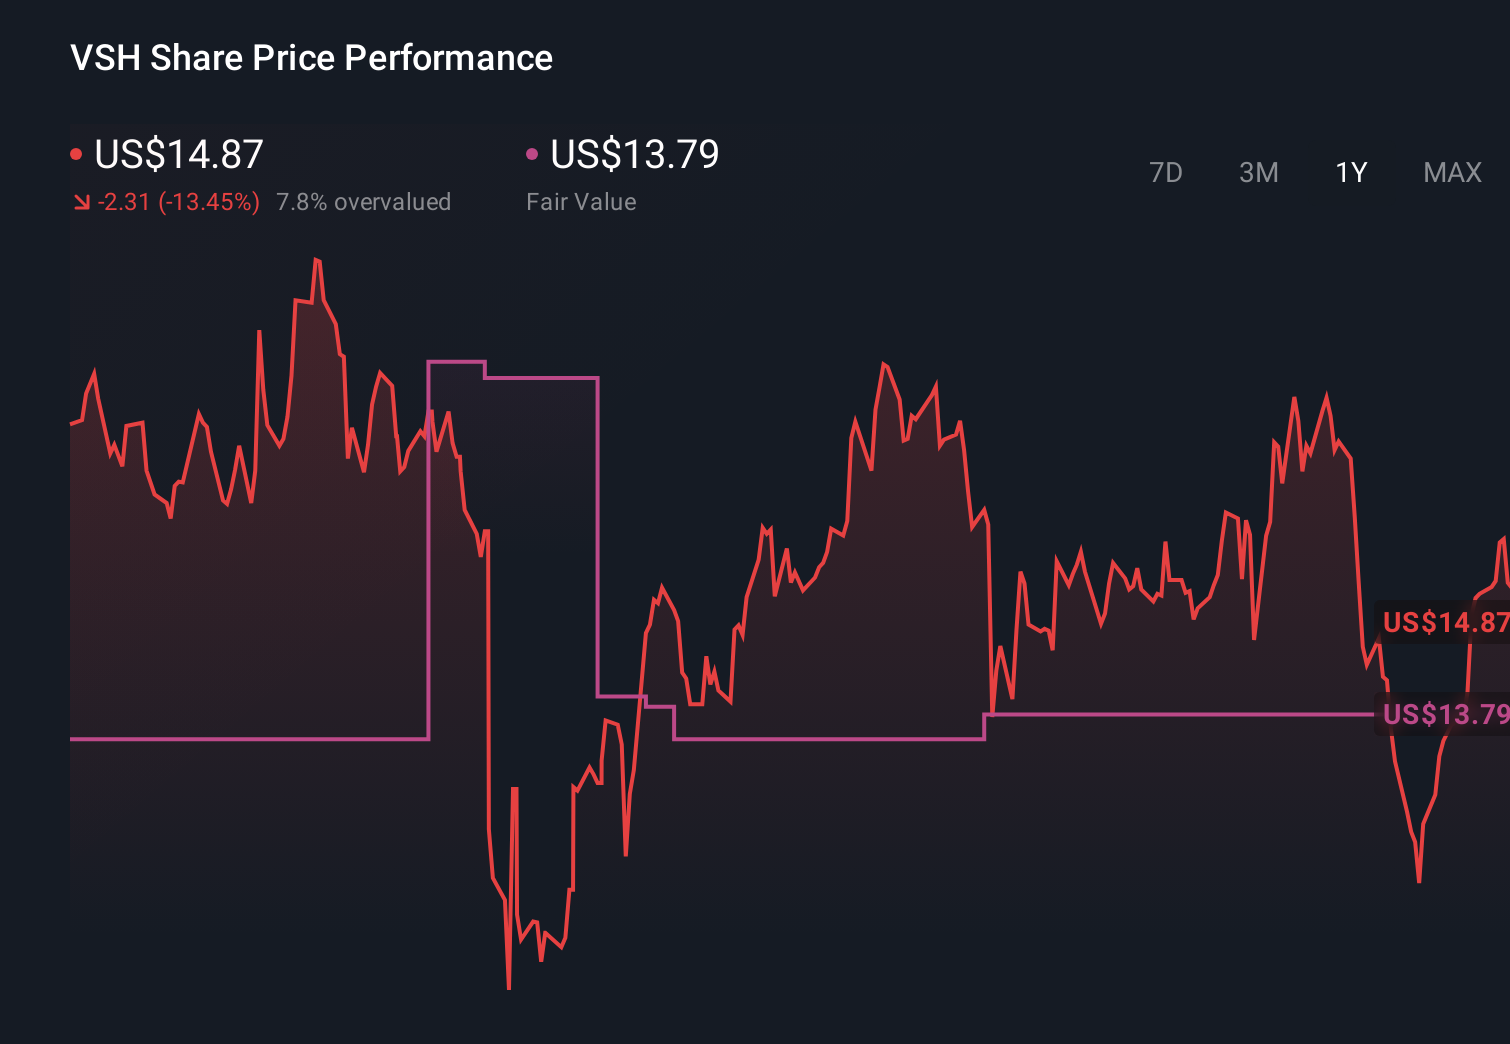Click the Fair Value text label
This screenshot has height=1044, width=1510.
click(x=581, y=201)
